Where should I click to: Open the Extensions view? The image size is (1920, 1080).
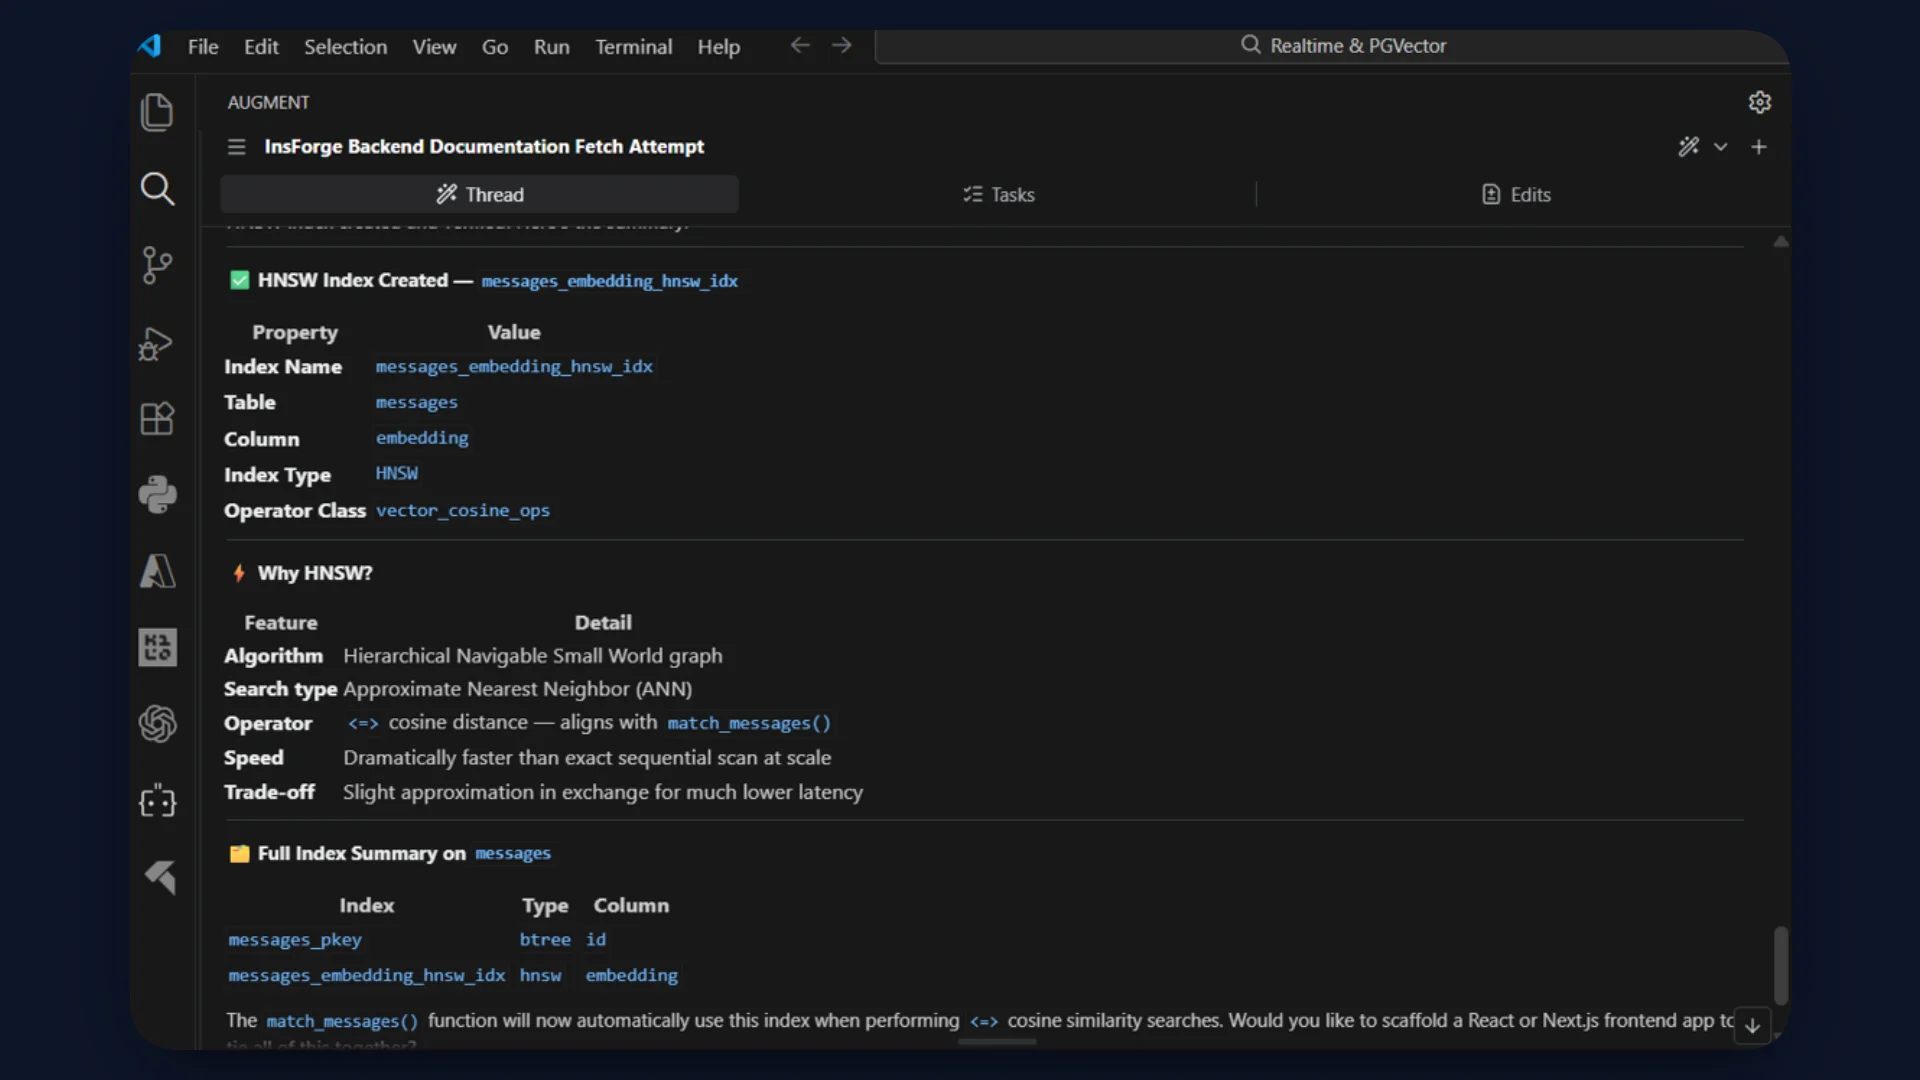157,419
